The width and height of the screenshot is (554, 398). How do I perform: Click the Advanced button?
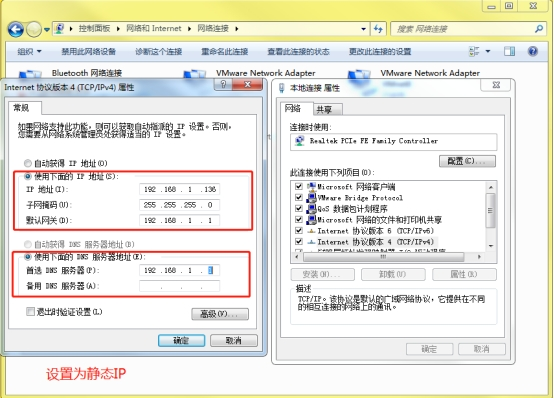click(220, 314)
